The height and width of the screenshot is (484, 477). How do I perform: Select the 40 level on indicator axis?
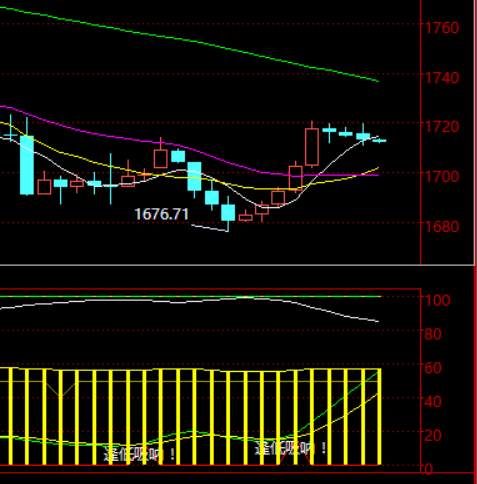tap(433, 401)
